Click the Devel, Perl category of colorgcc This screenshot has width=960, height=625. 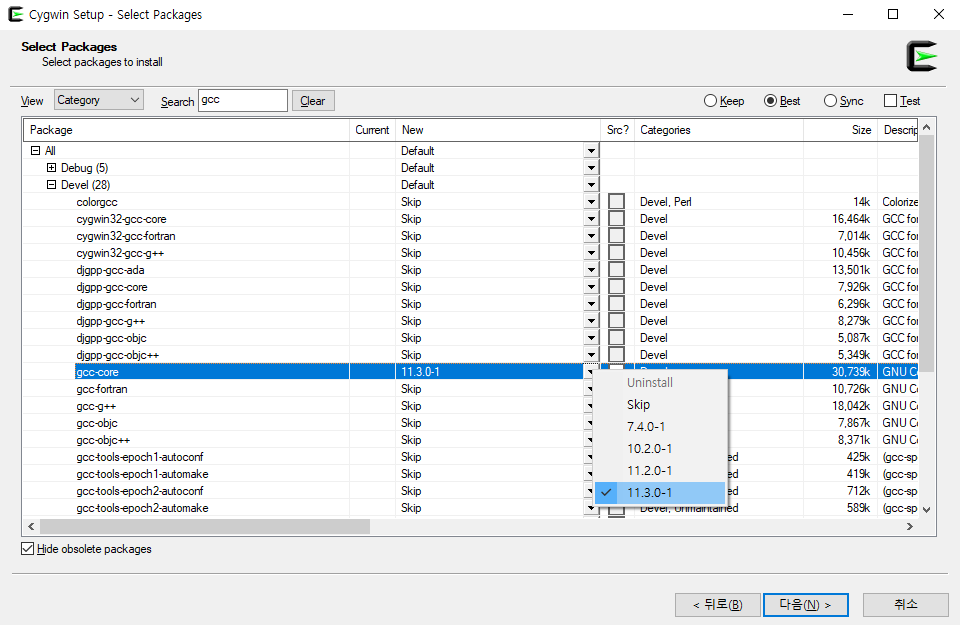click(666, 201)
